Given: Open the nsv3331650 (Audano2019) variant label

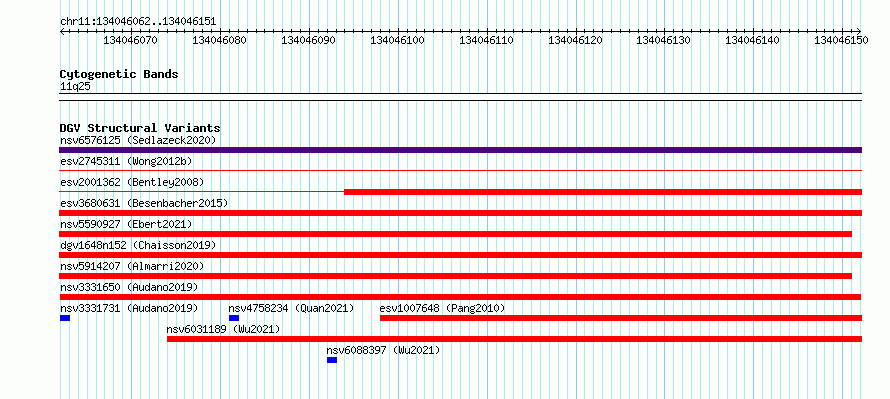Looking at the screenshot, I should 129,287.
